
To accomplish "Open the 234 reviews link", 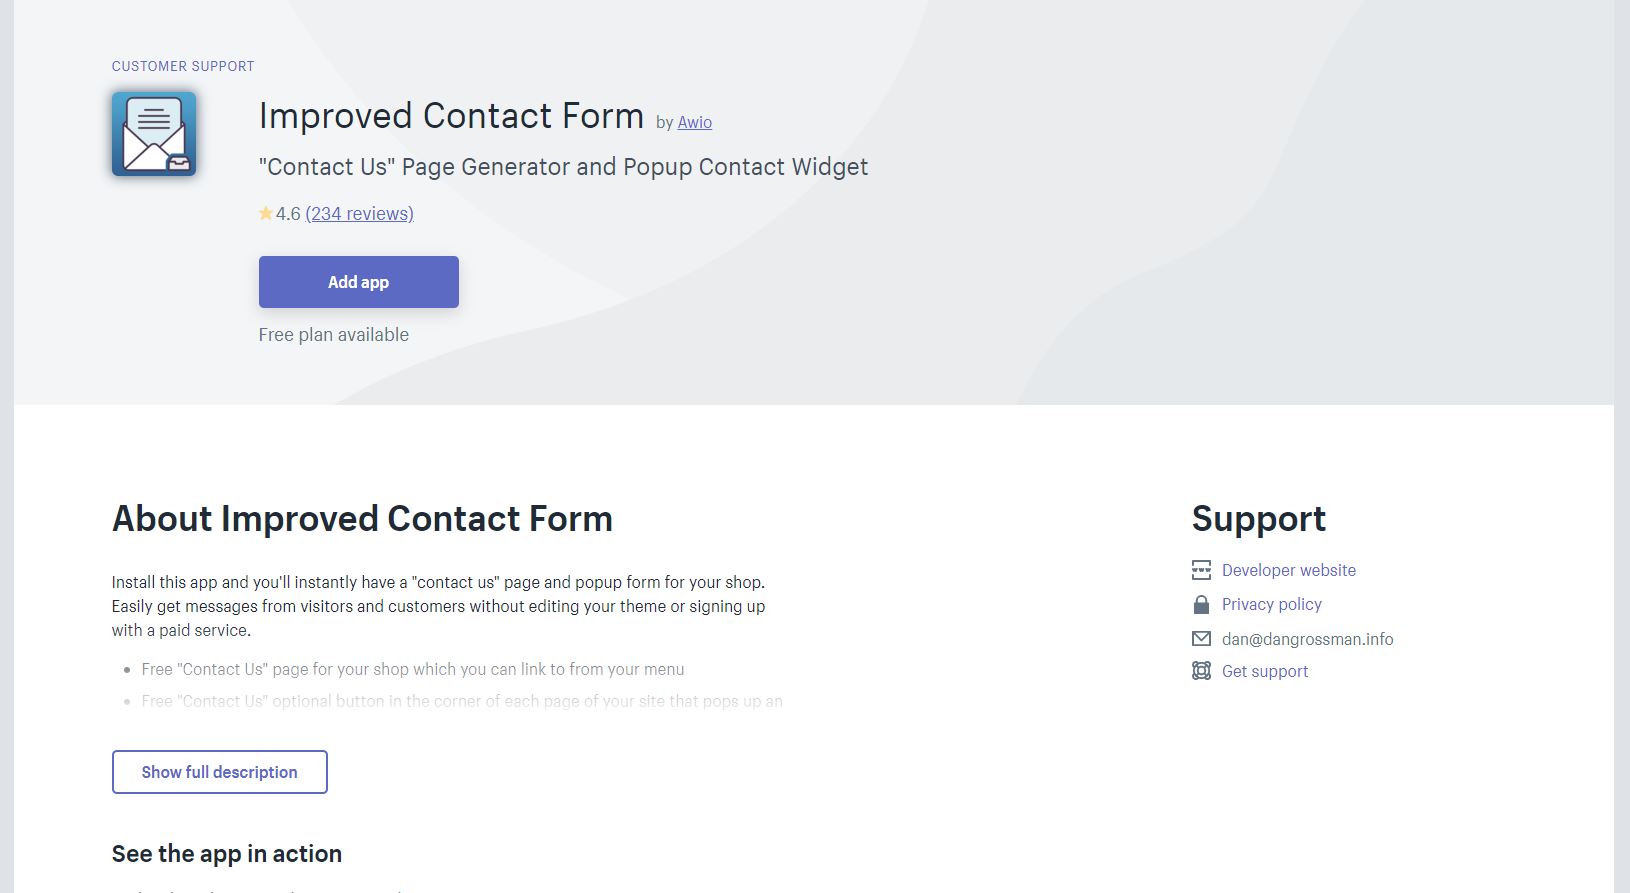I will [359, 213].
